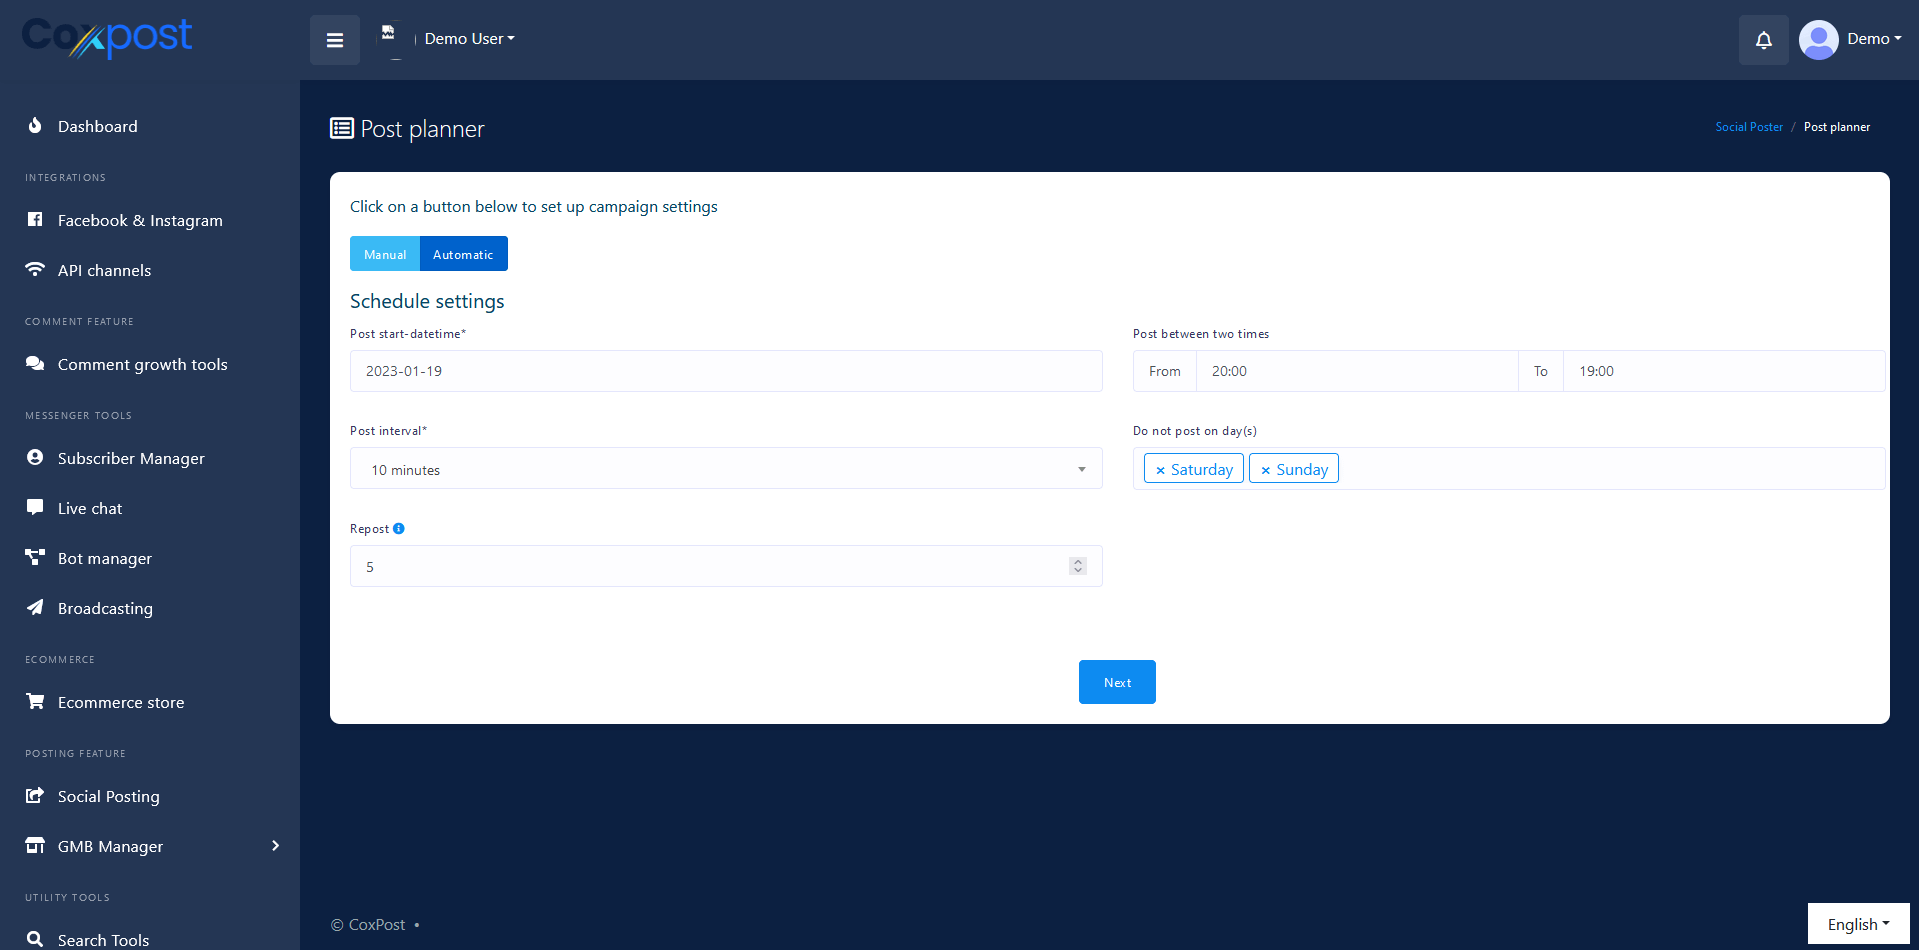Remove the Saturday tag
This screenshot has width=1919, height=950.
(x=1160, y=470)
